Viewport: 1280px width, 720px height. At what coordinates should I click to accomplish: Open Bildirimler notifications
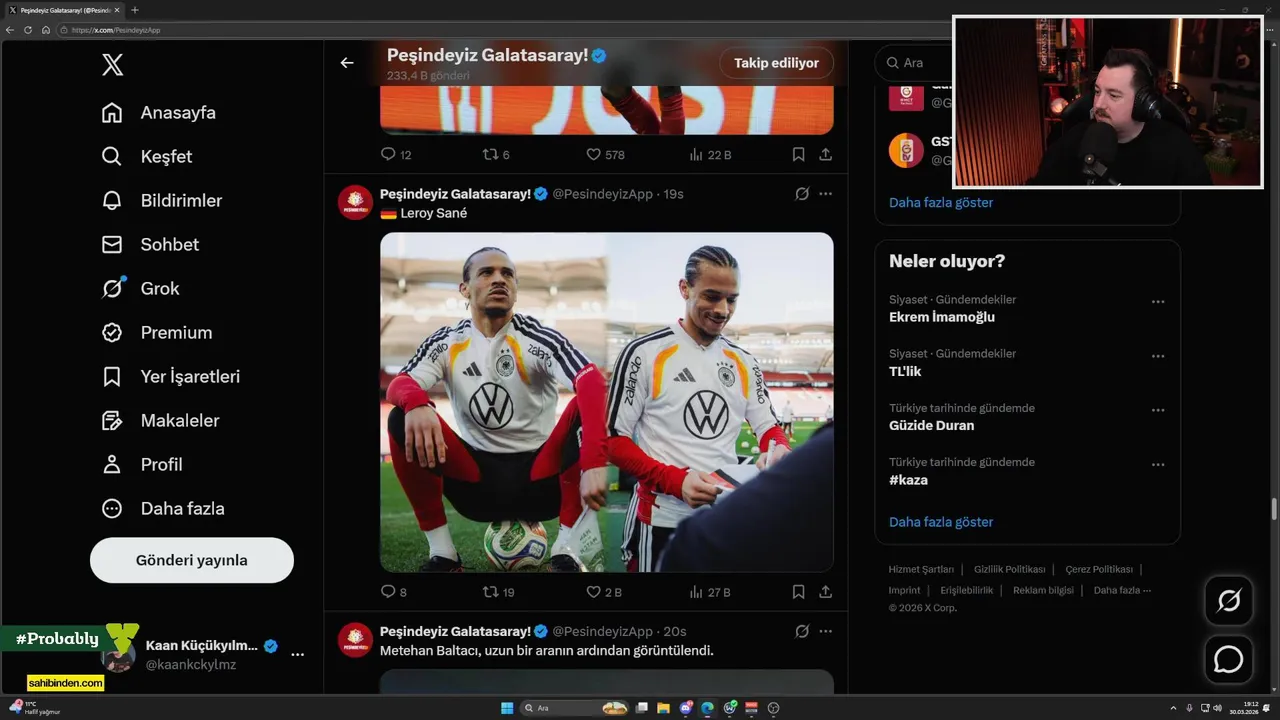tap(162, 200)
